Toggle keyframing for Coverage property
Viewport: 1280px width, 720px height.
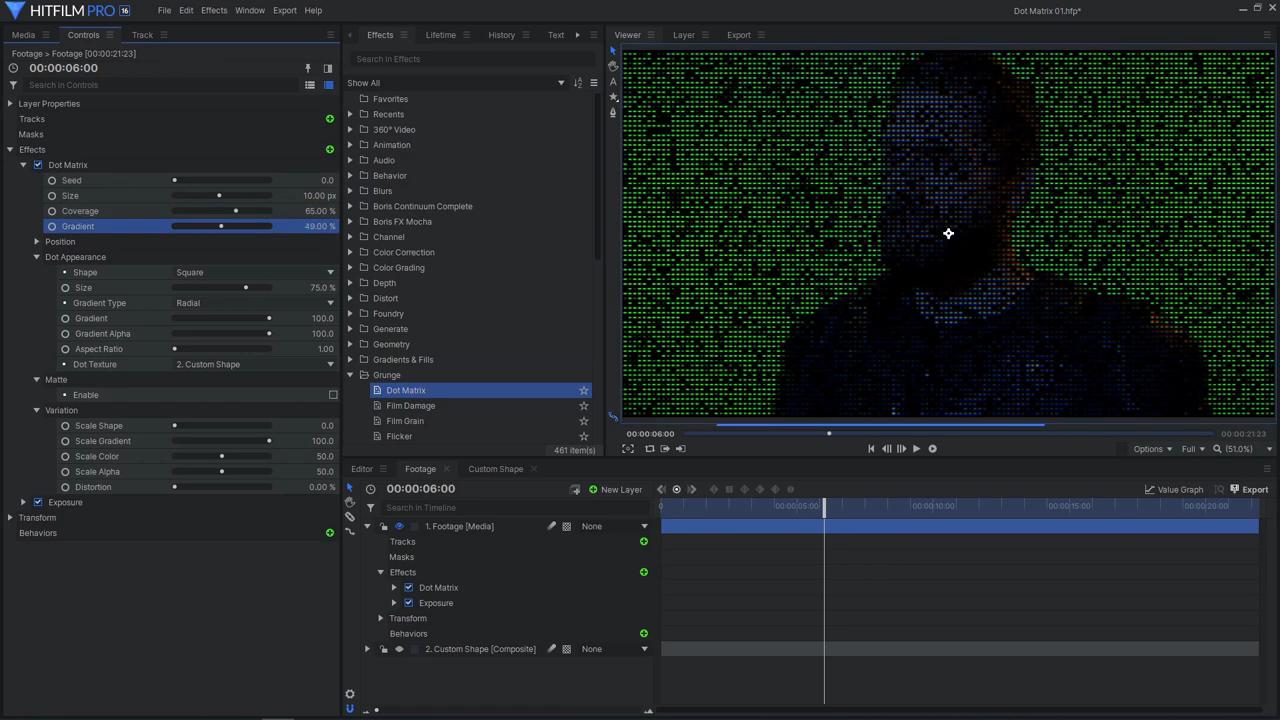click(52, 211)
